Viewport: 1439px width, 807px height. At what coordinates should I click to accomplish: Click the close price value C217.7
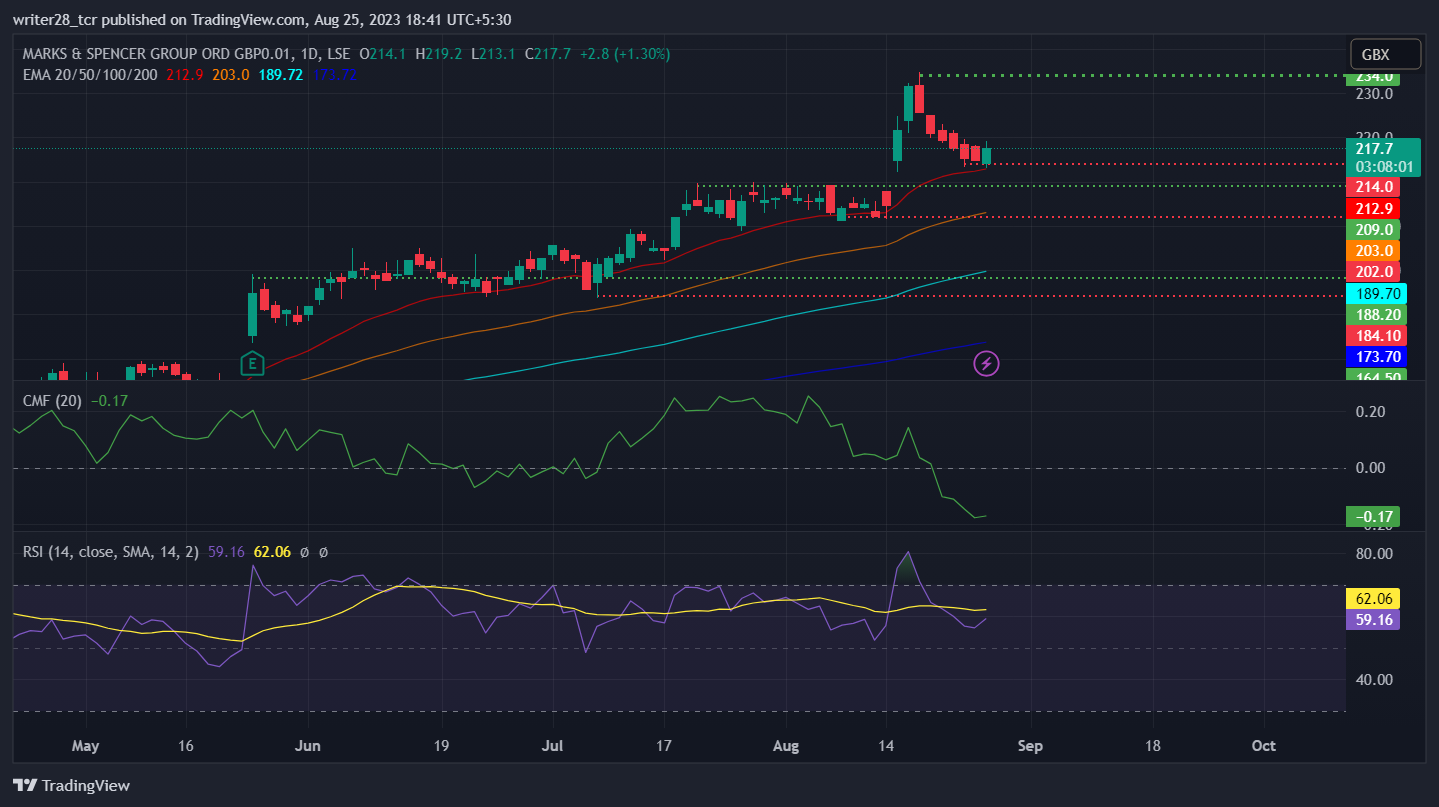pos(548,54)
